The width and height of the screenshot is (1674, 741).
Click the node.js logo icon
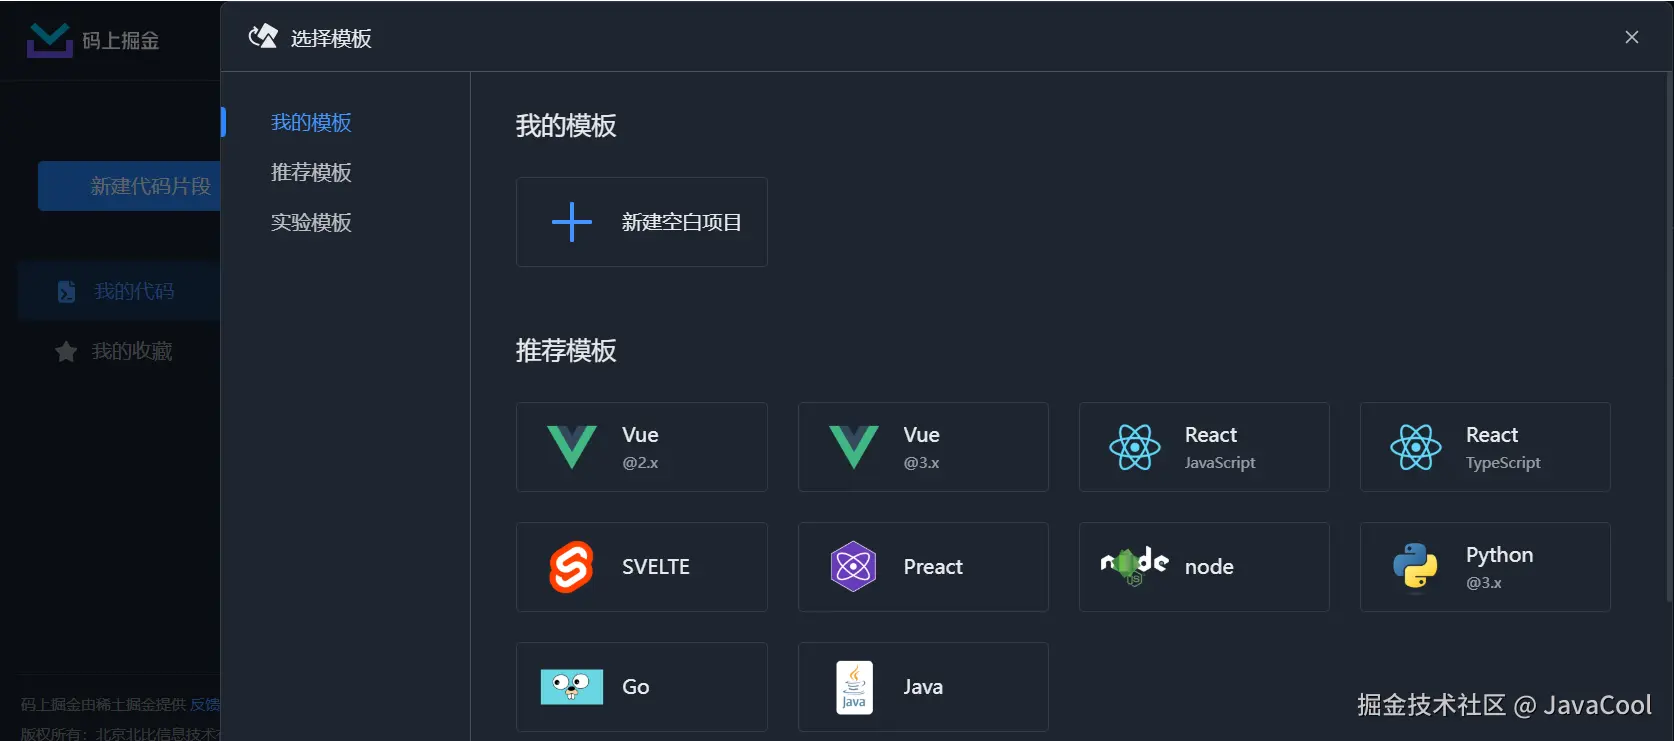pos(1134,565)
